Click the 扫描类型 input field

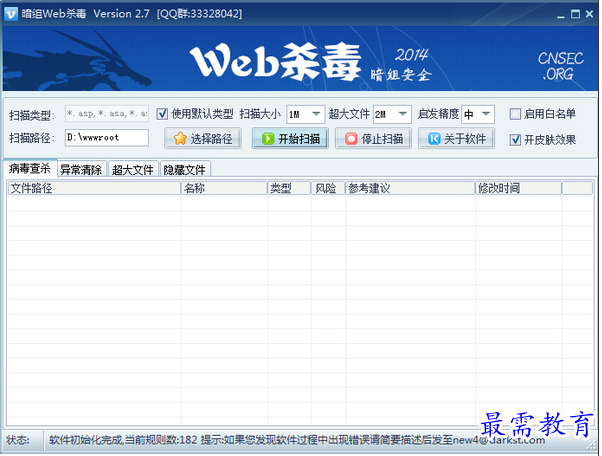(107, 114)
